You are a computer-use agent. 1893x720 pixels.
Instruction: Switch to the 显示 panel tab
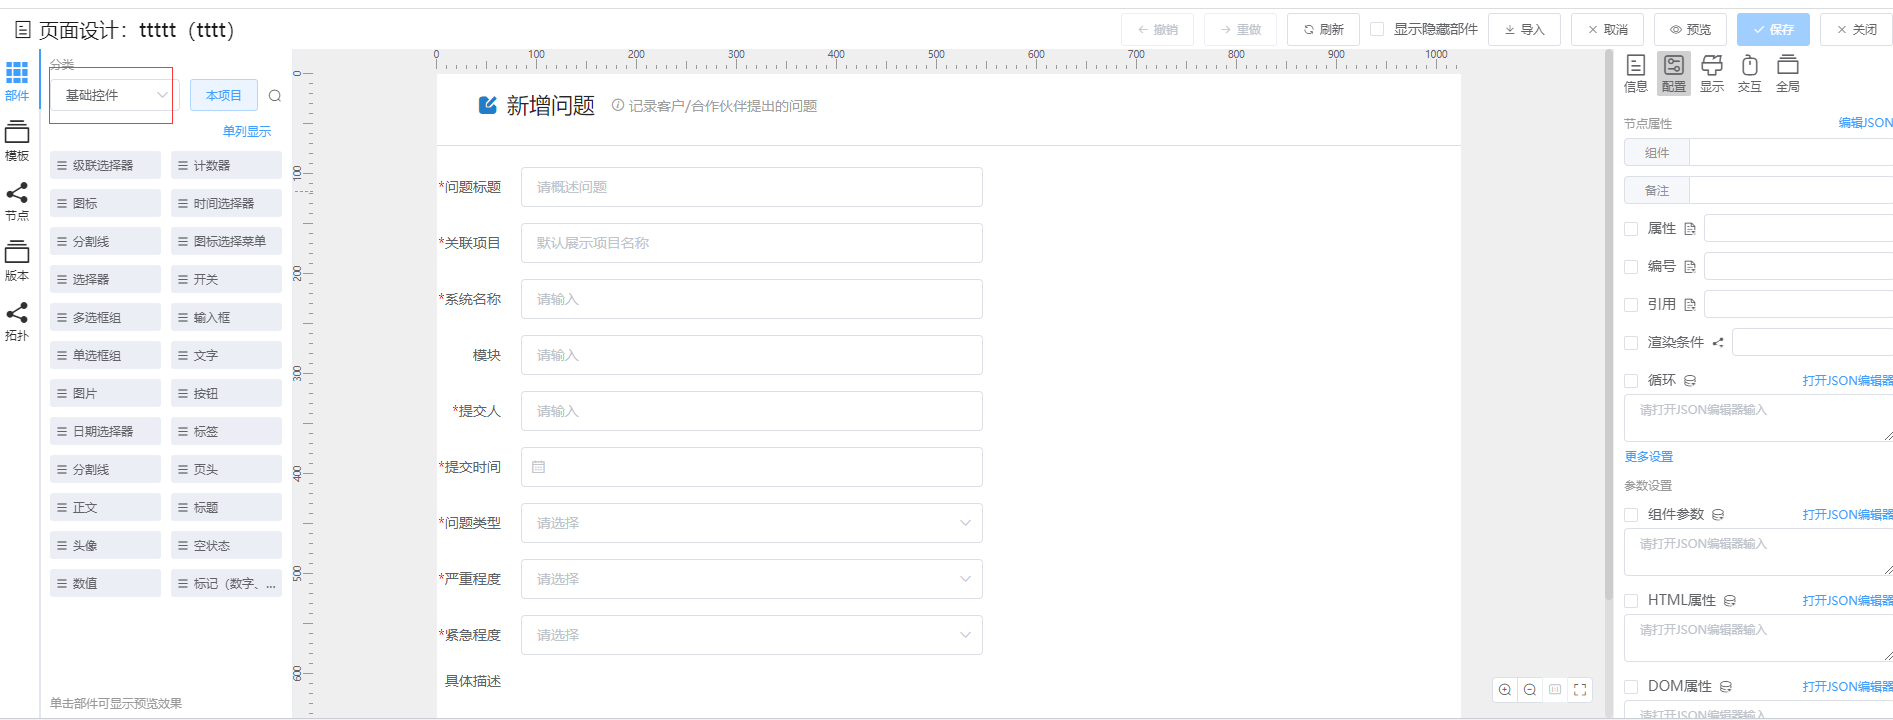tap(1712, 74)
